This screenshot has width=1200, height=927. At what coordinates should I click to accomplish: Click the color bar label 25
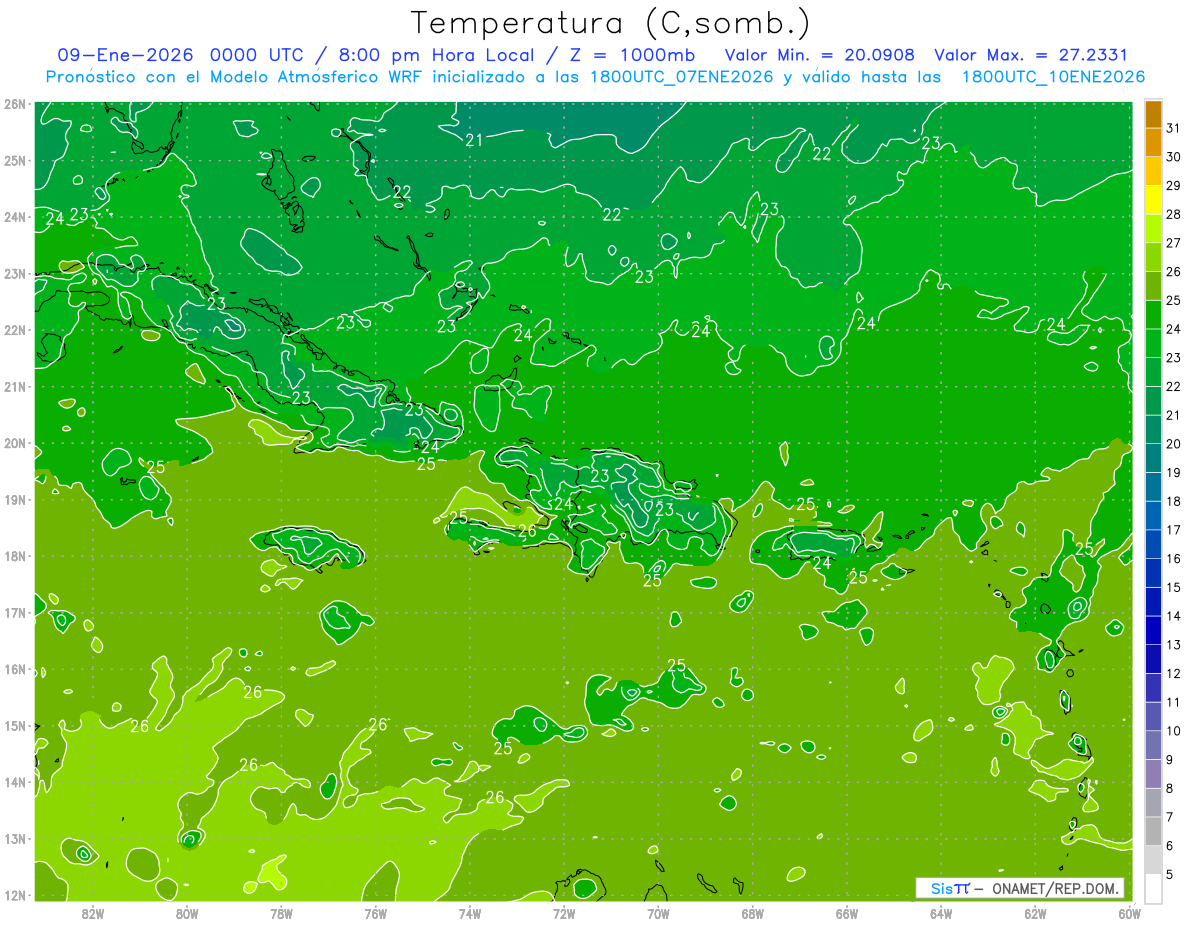(x=1173, y=300)
